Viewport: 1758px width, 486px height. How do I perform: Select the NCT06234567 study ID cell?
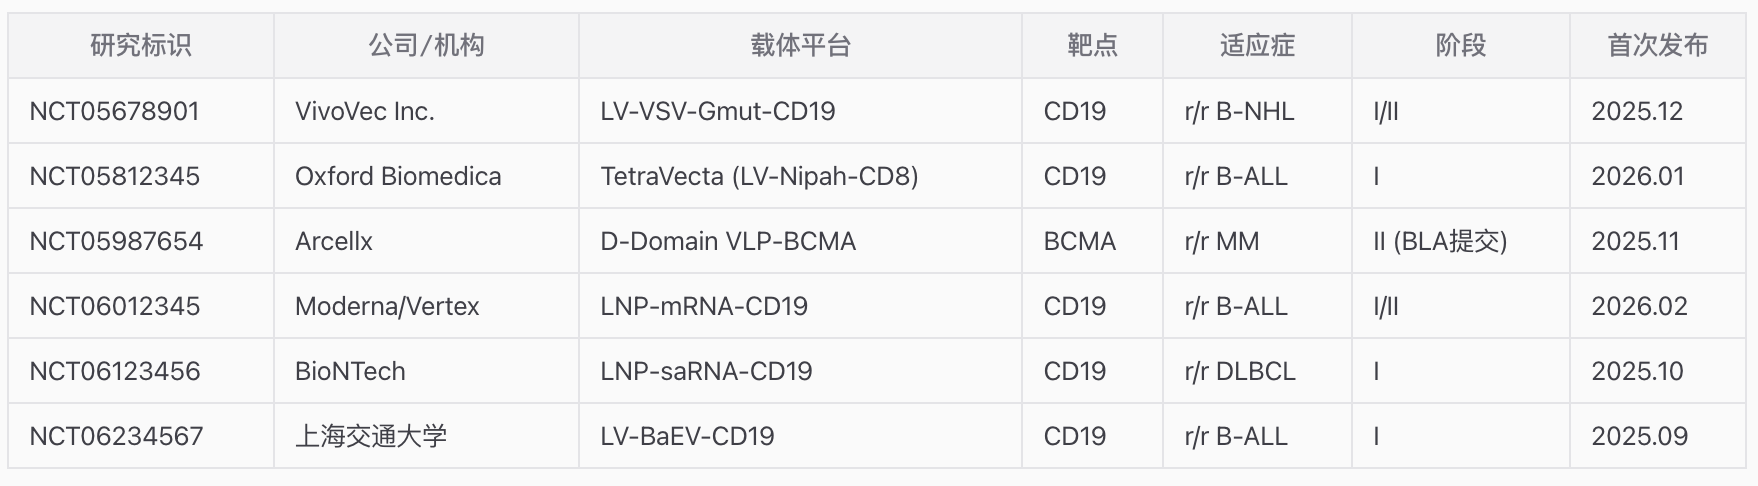coord(116,436)
